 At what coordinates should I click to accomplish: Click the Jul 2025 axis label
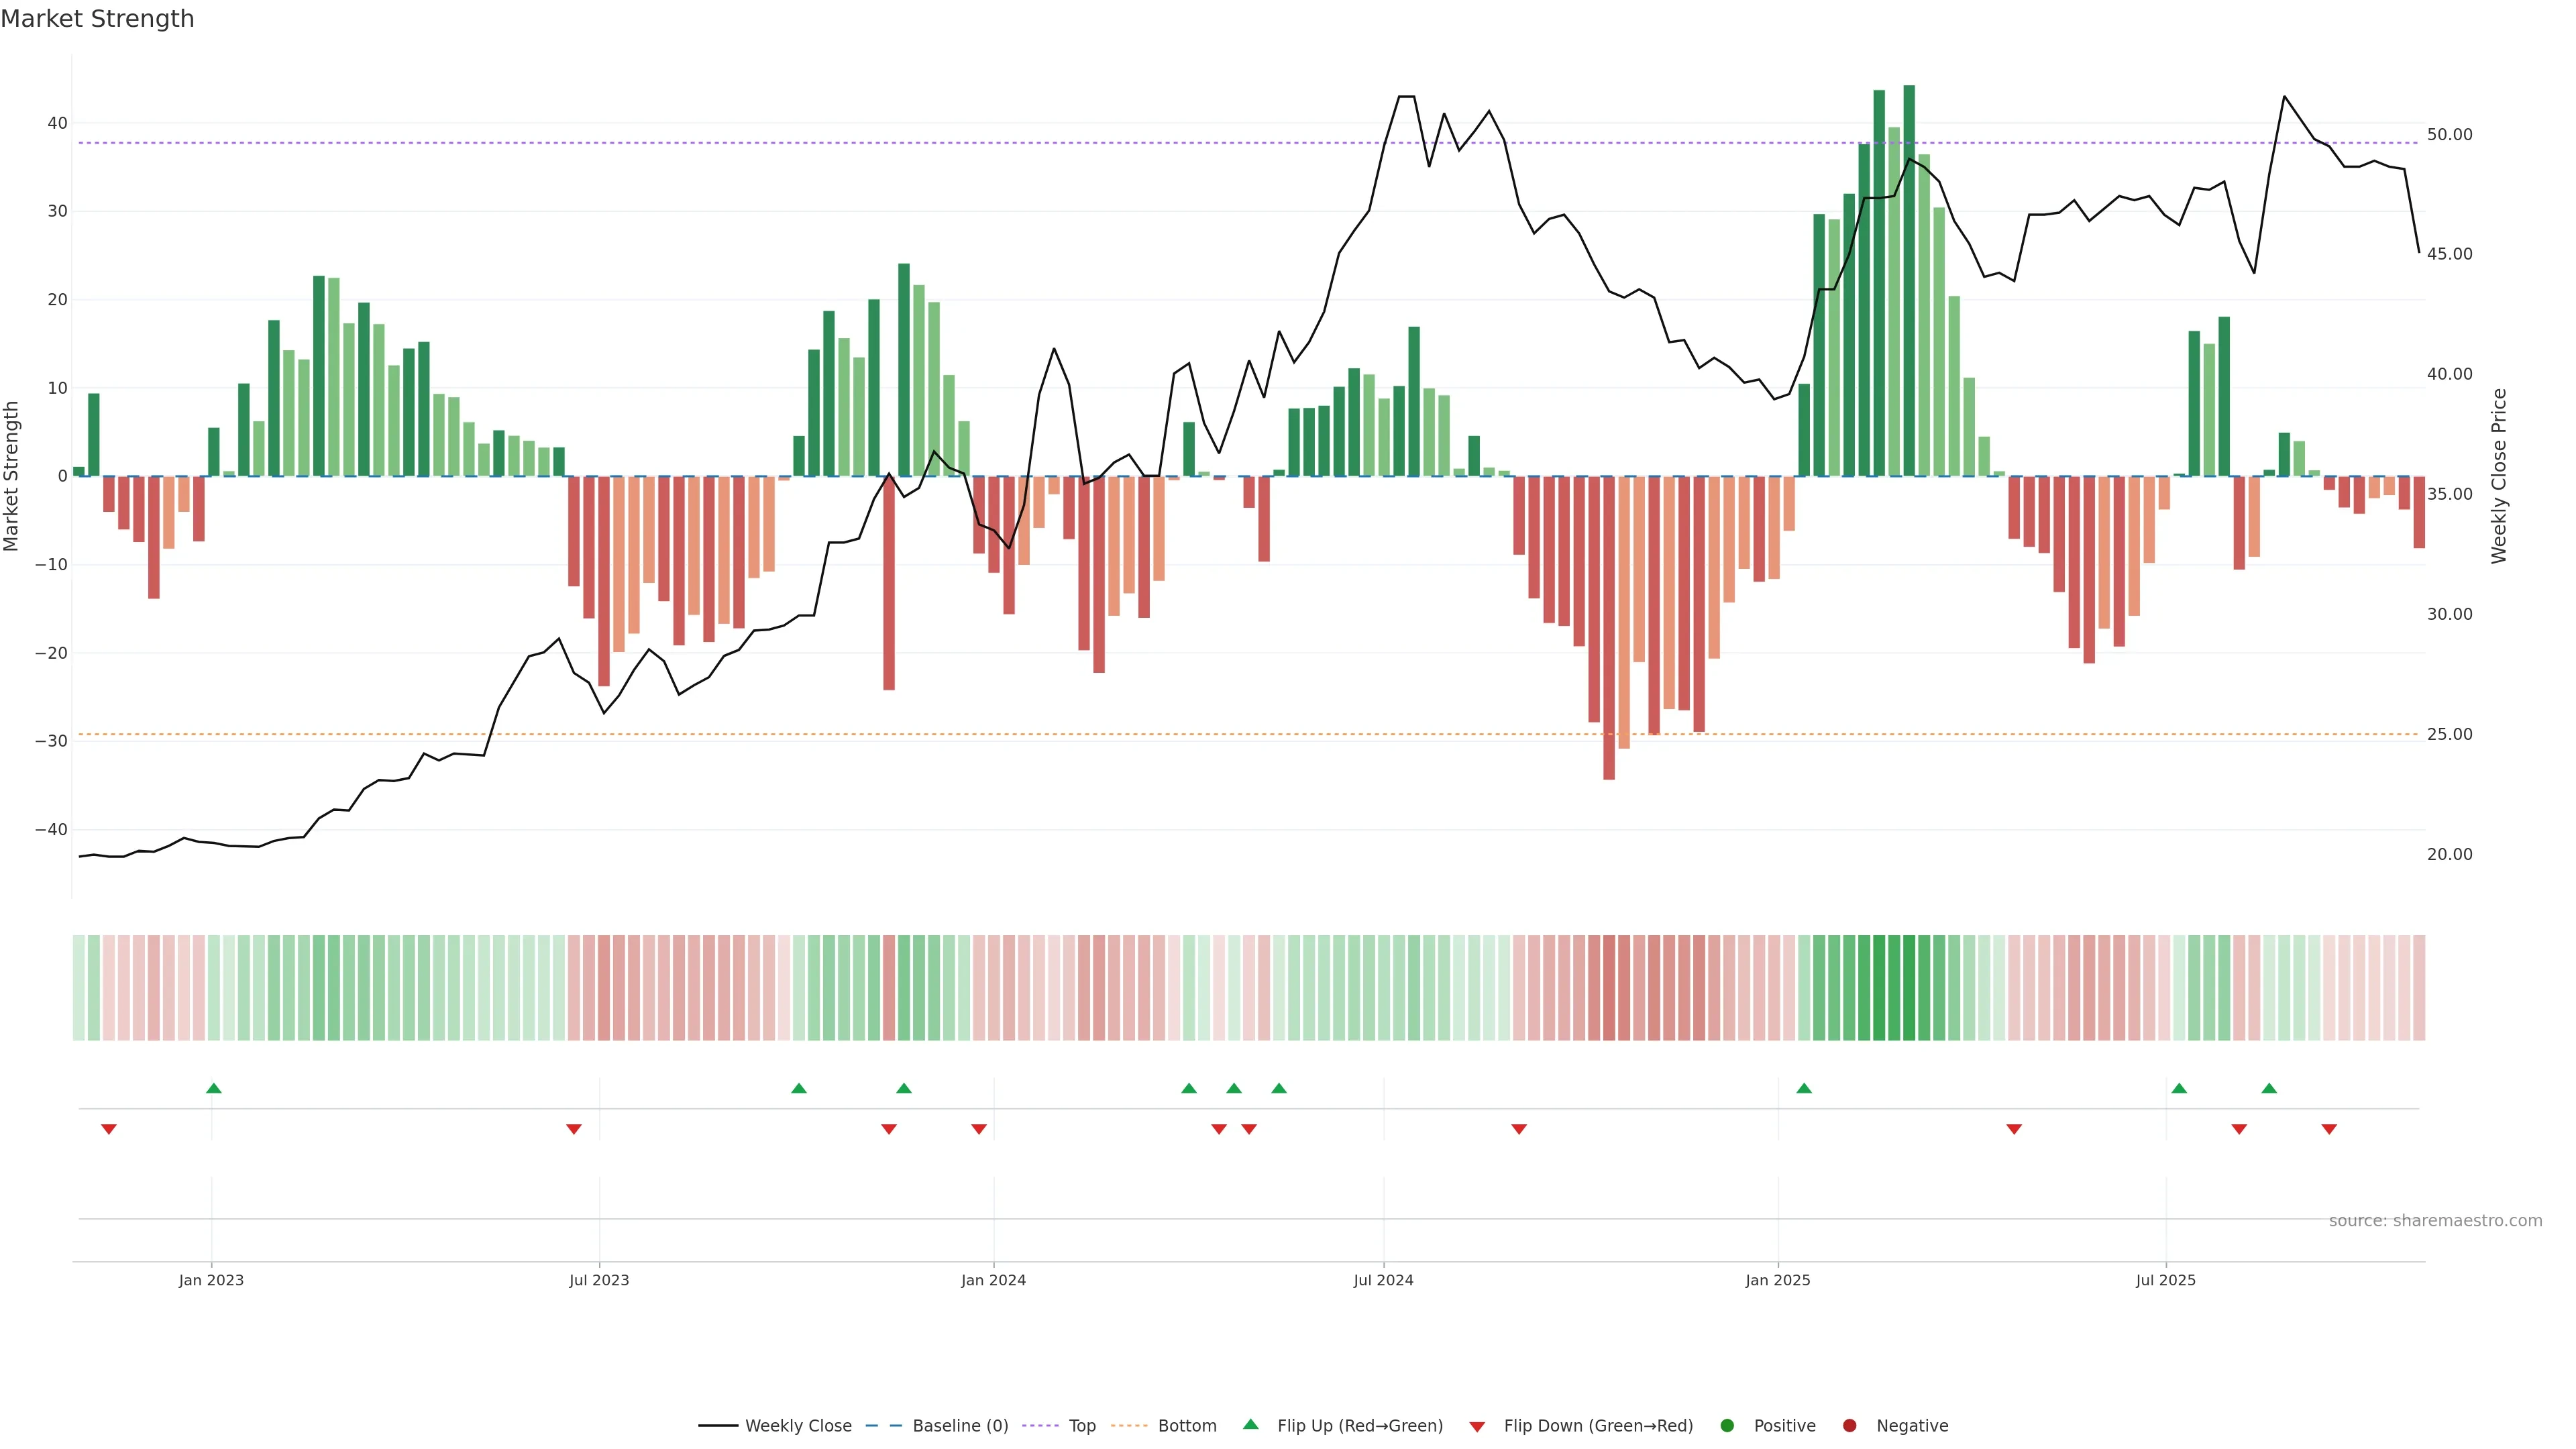pyautogui.click(x=2165, y=1280)
